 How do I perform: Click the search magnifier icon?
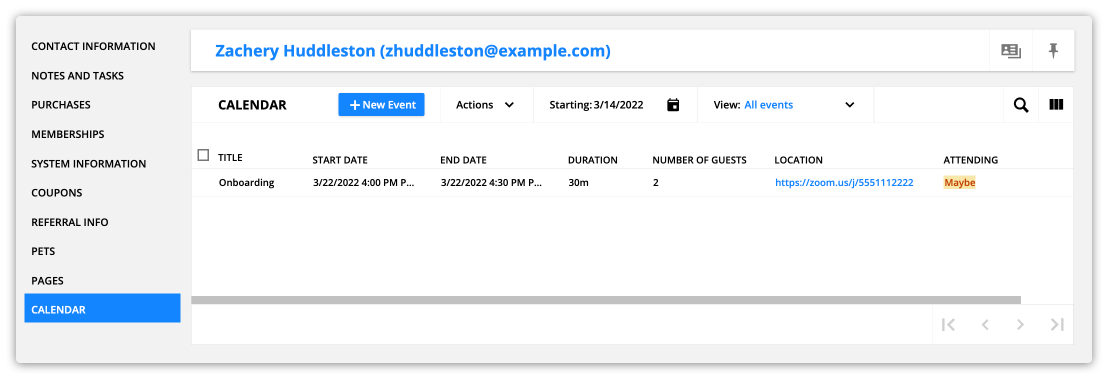(x=1020, y=105)
